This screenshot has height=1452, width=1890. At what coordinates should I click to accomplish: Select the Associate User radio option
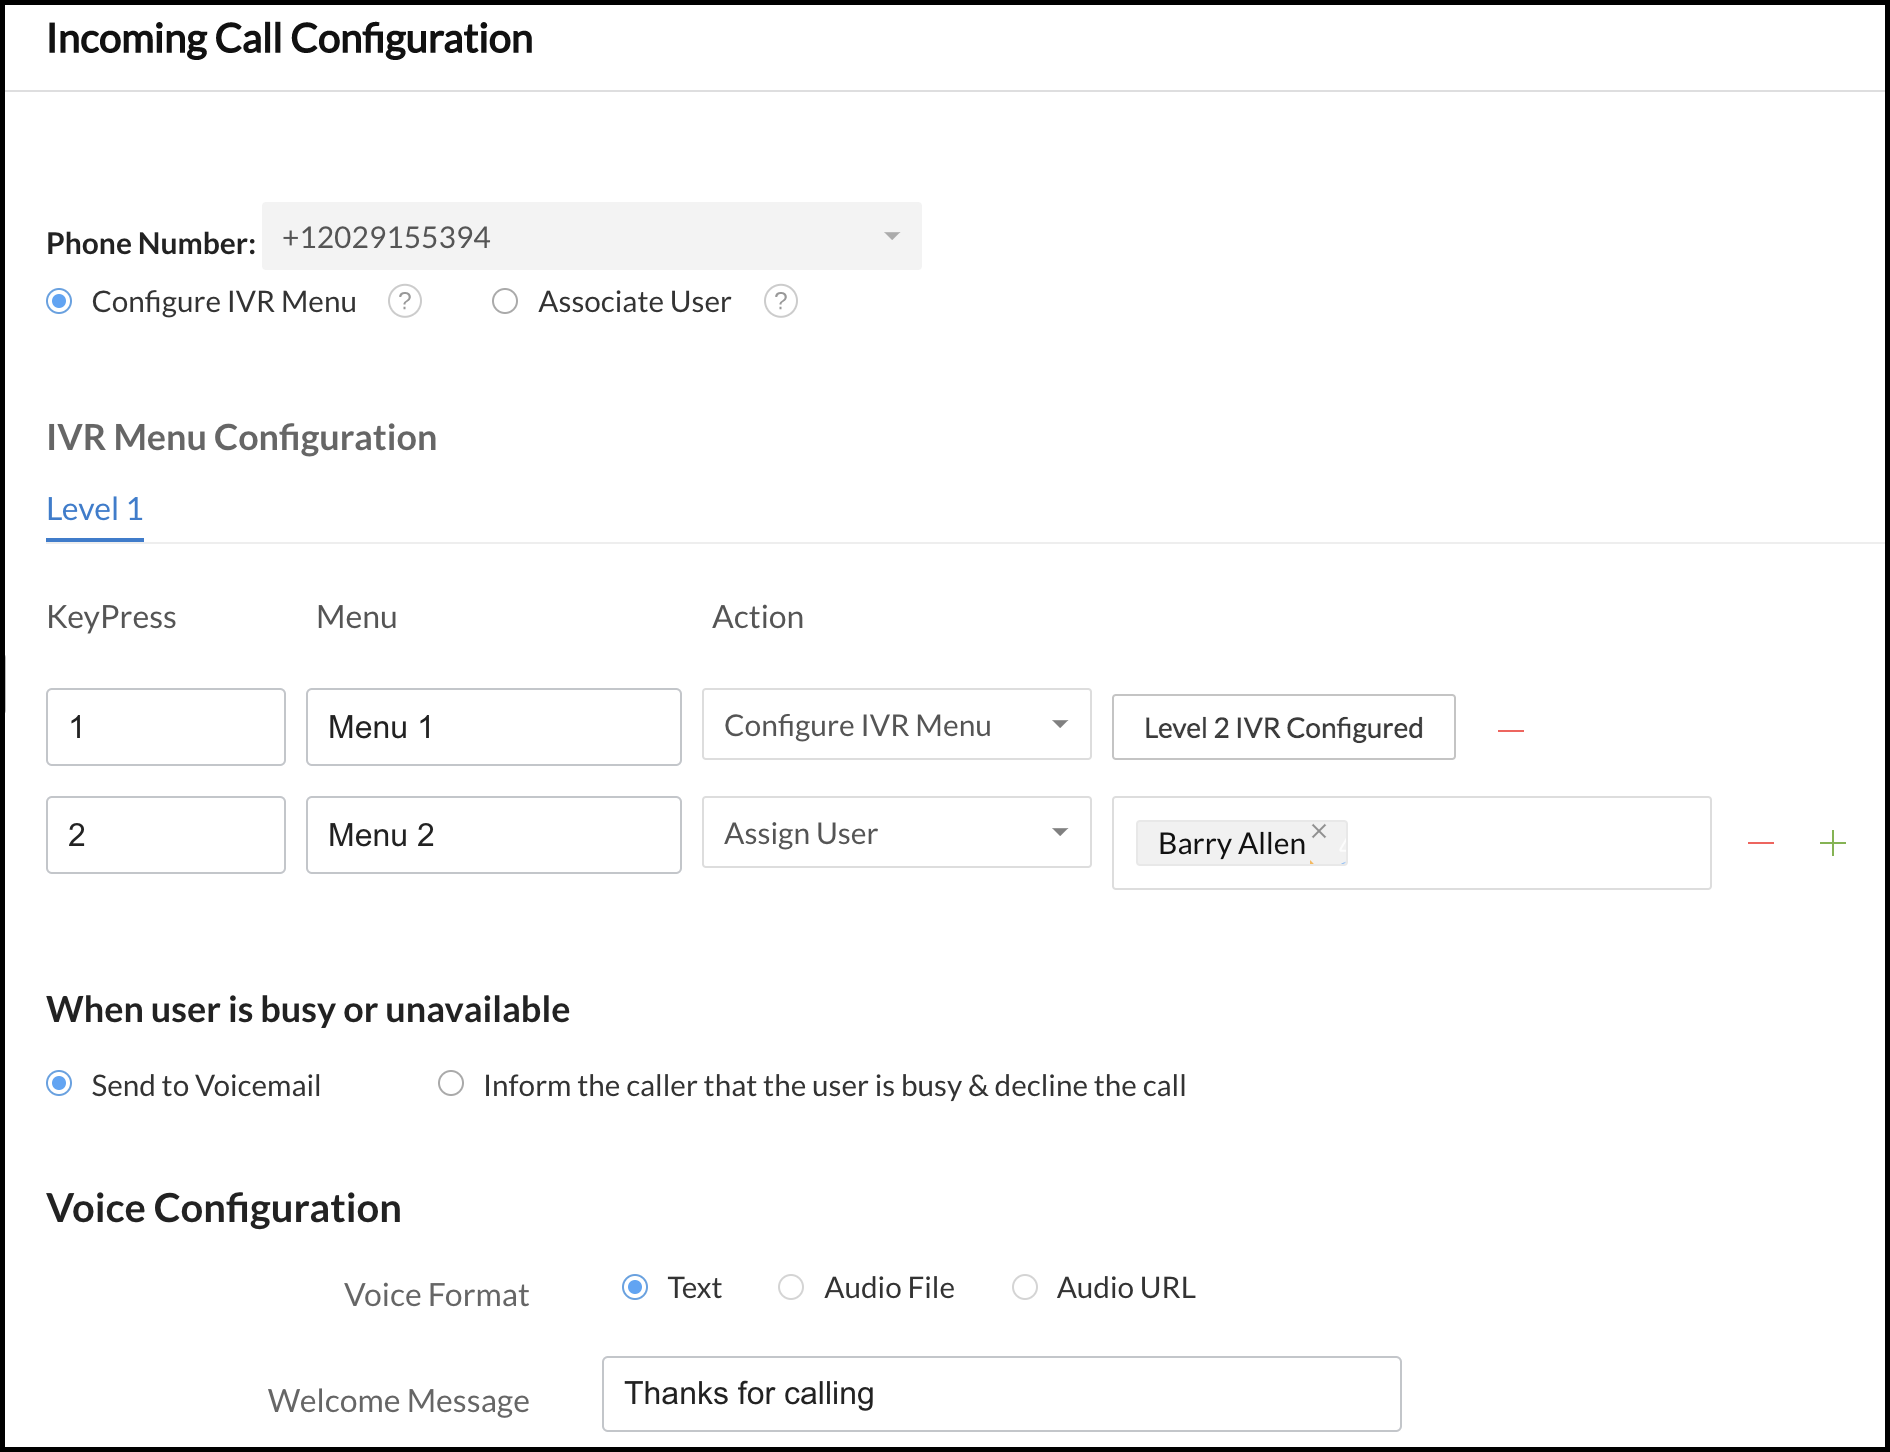click(x=505, y=301)
